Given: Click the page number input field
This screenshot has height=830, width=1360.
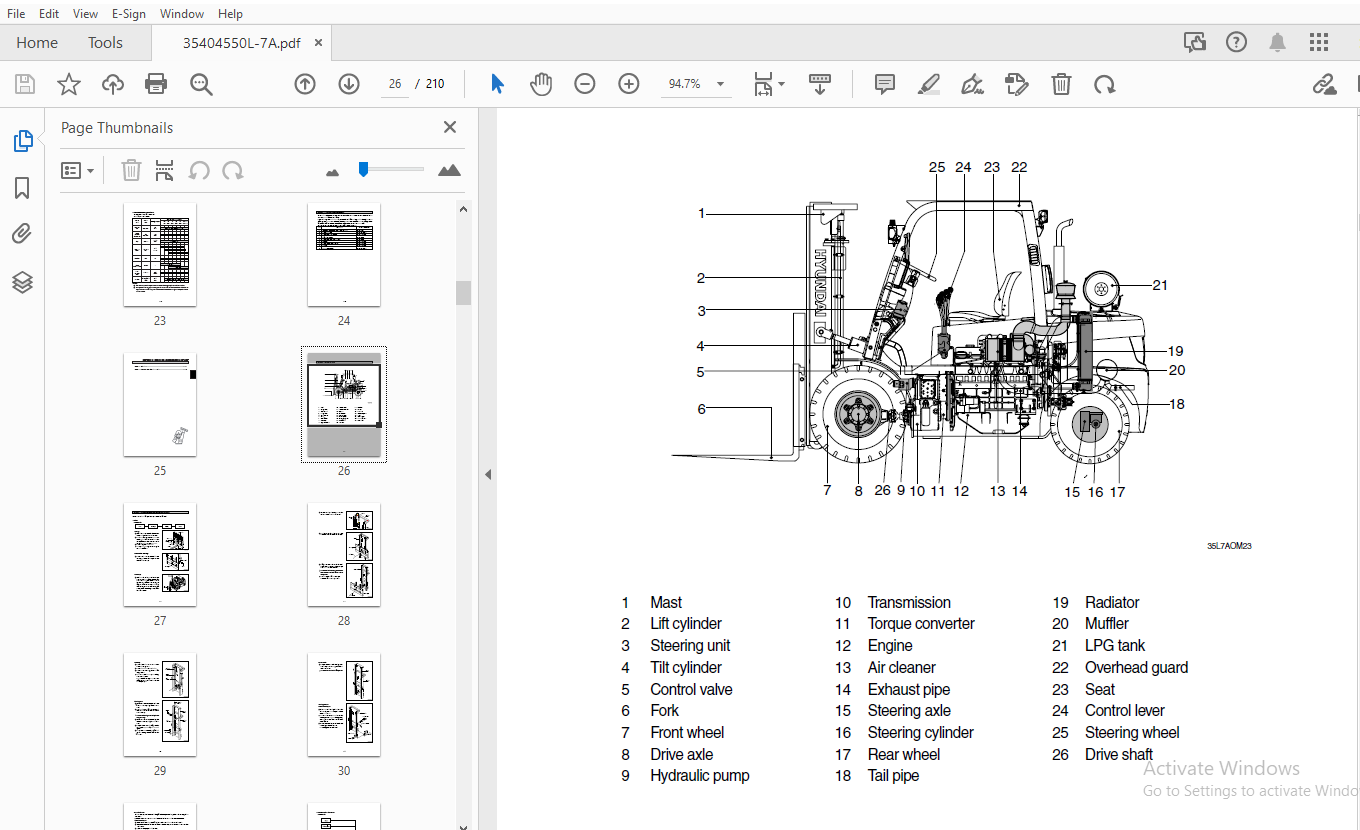Looking at the screenshot, I should pyautogui.click(x=395, y=84).
